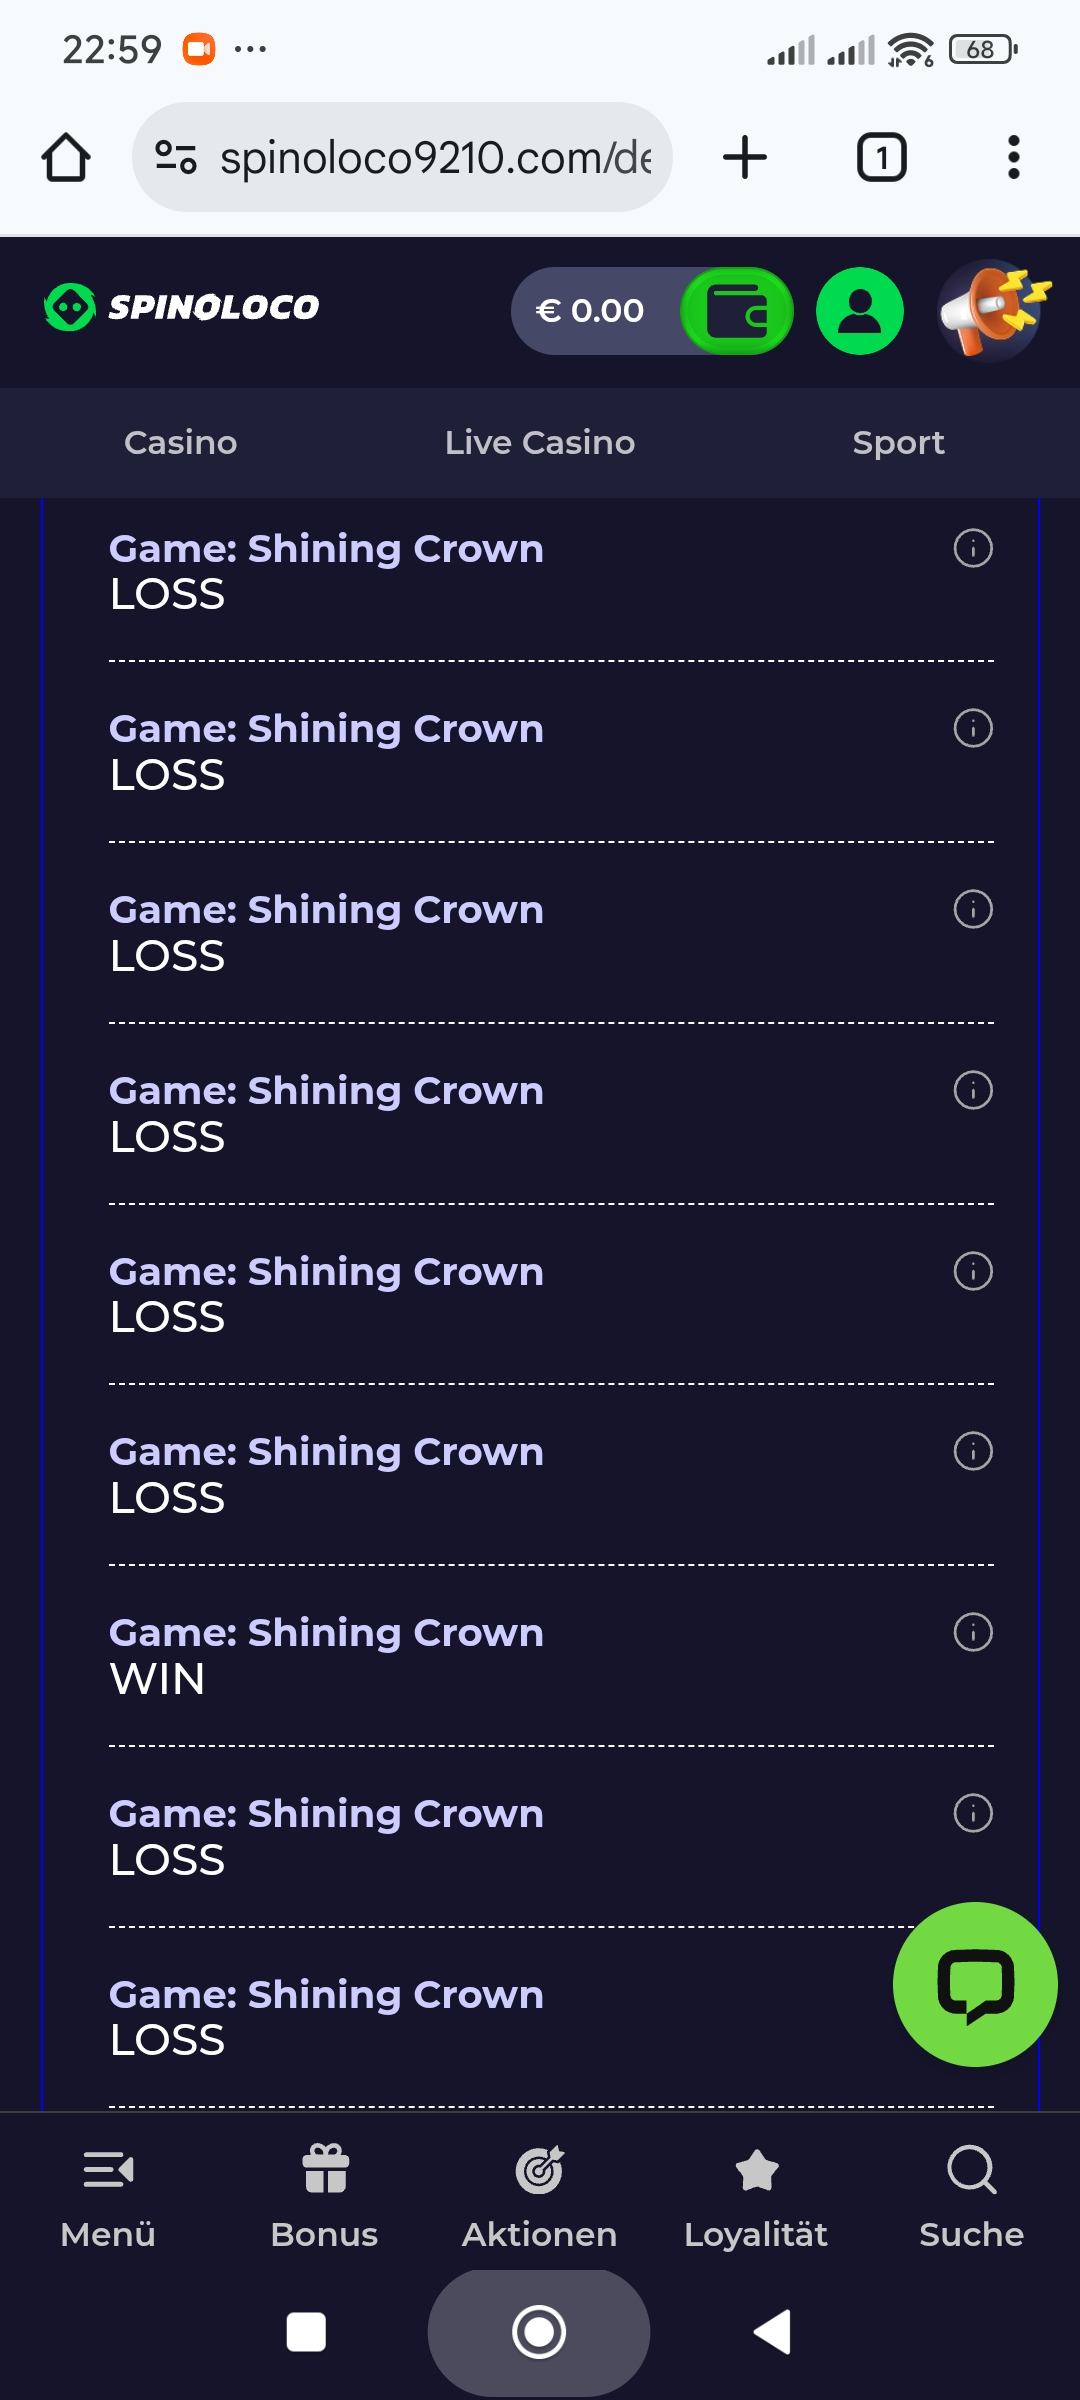Viewport: 1080px width, 2400px height.
Task: Show info for the first Shining Crown entry
Action: [973, 548]
